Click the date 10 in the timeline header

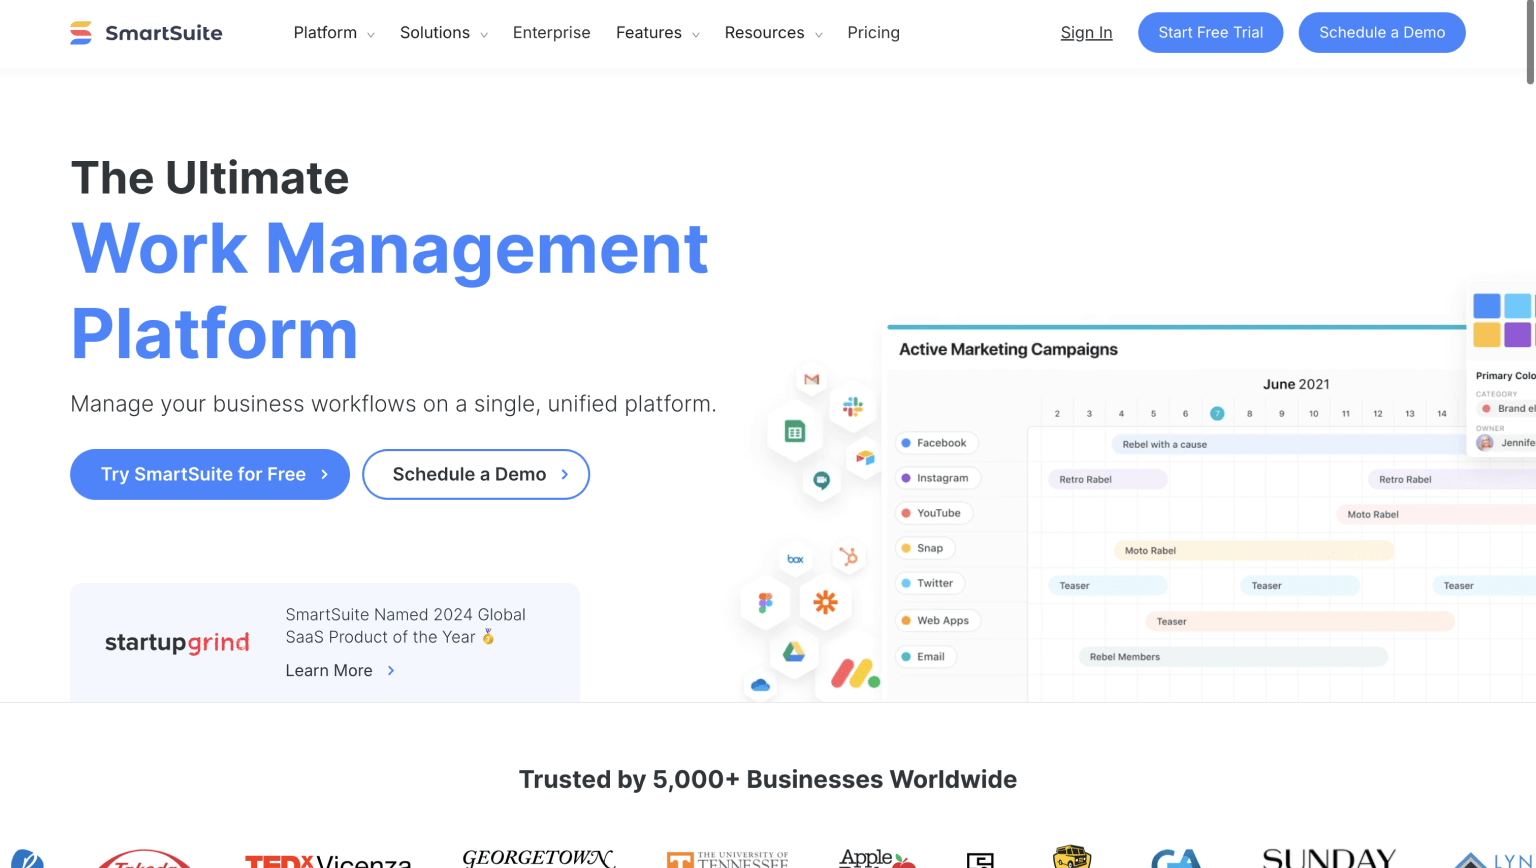coord(1313,413)
